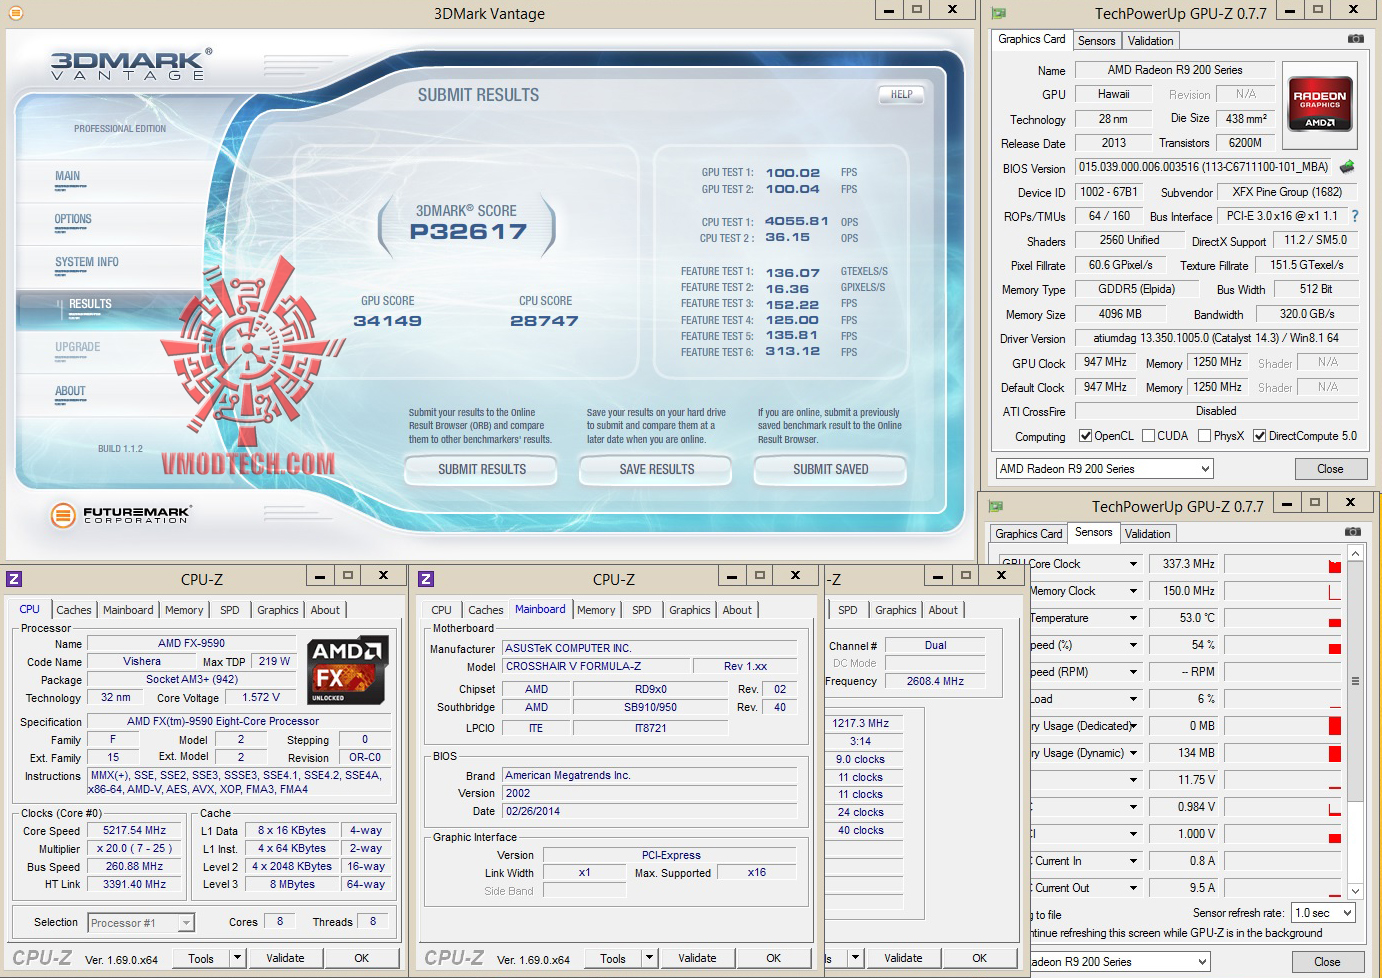Click the Submit Saved button
This screenshot has width=1382, height=978.
coord(830,469)
